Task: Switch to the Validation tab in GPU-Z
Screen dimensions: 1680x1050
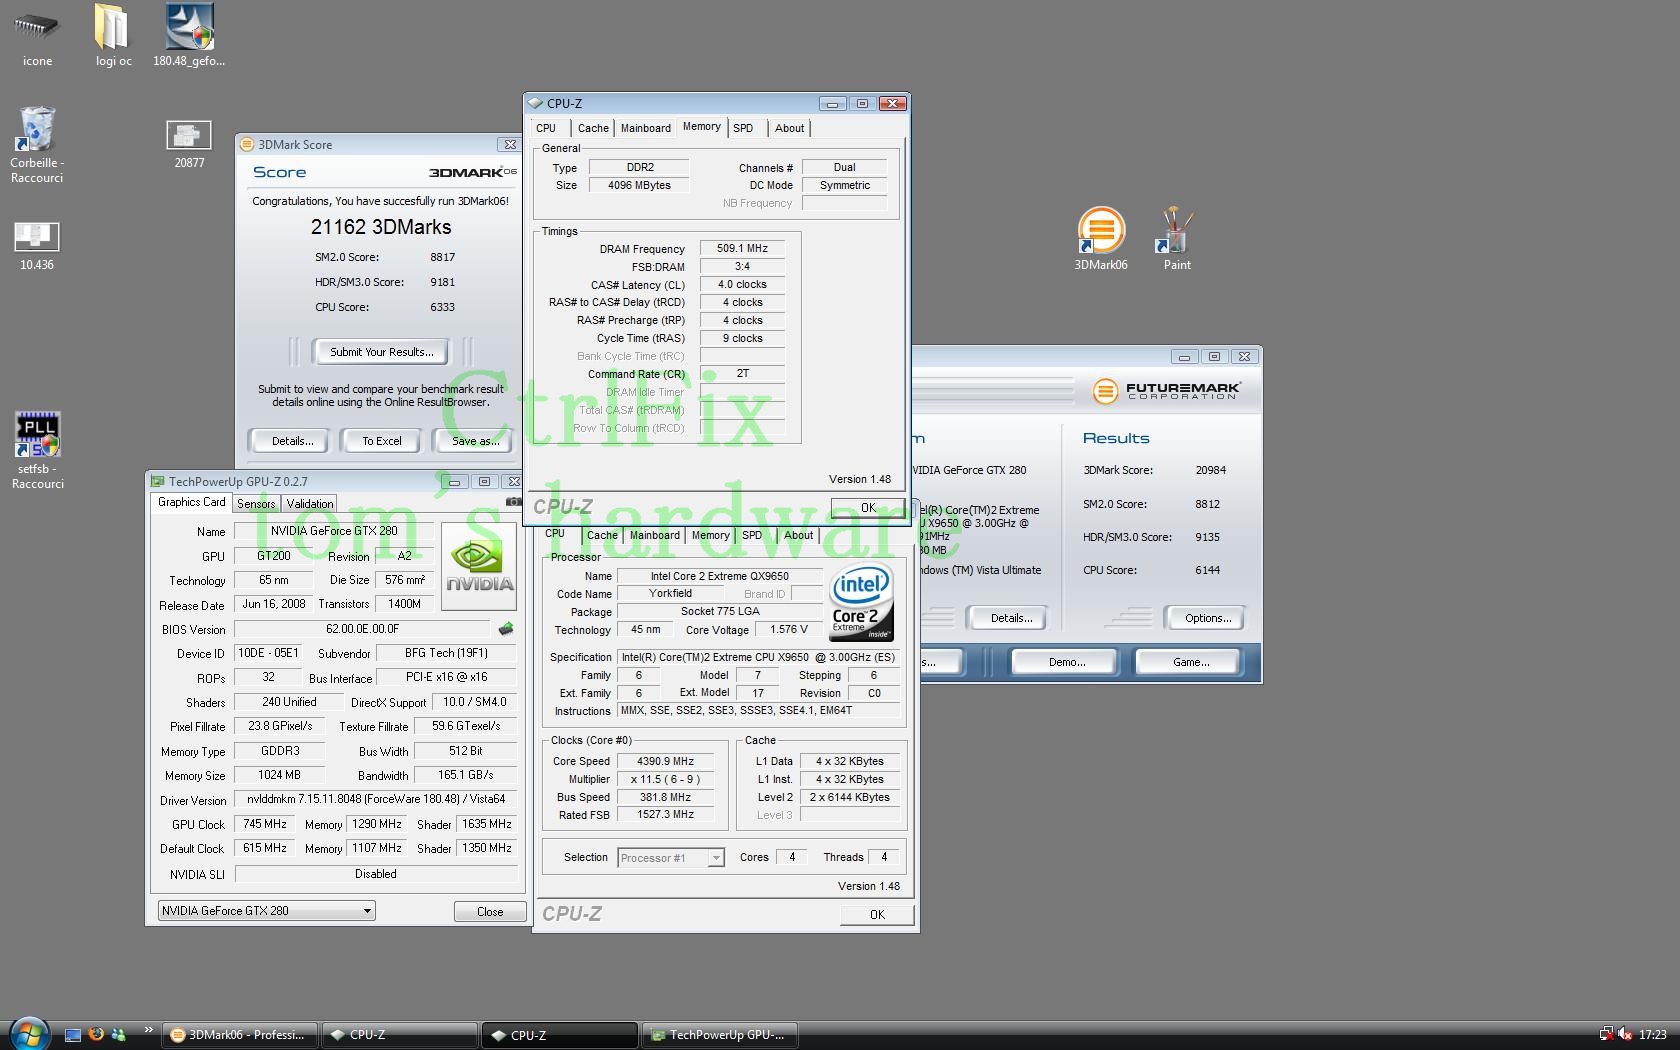Action: (x=310, y=504)
